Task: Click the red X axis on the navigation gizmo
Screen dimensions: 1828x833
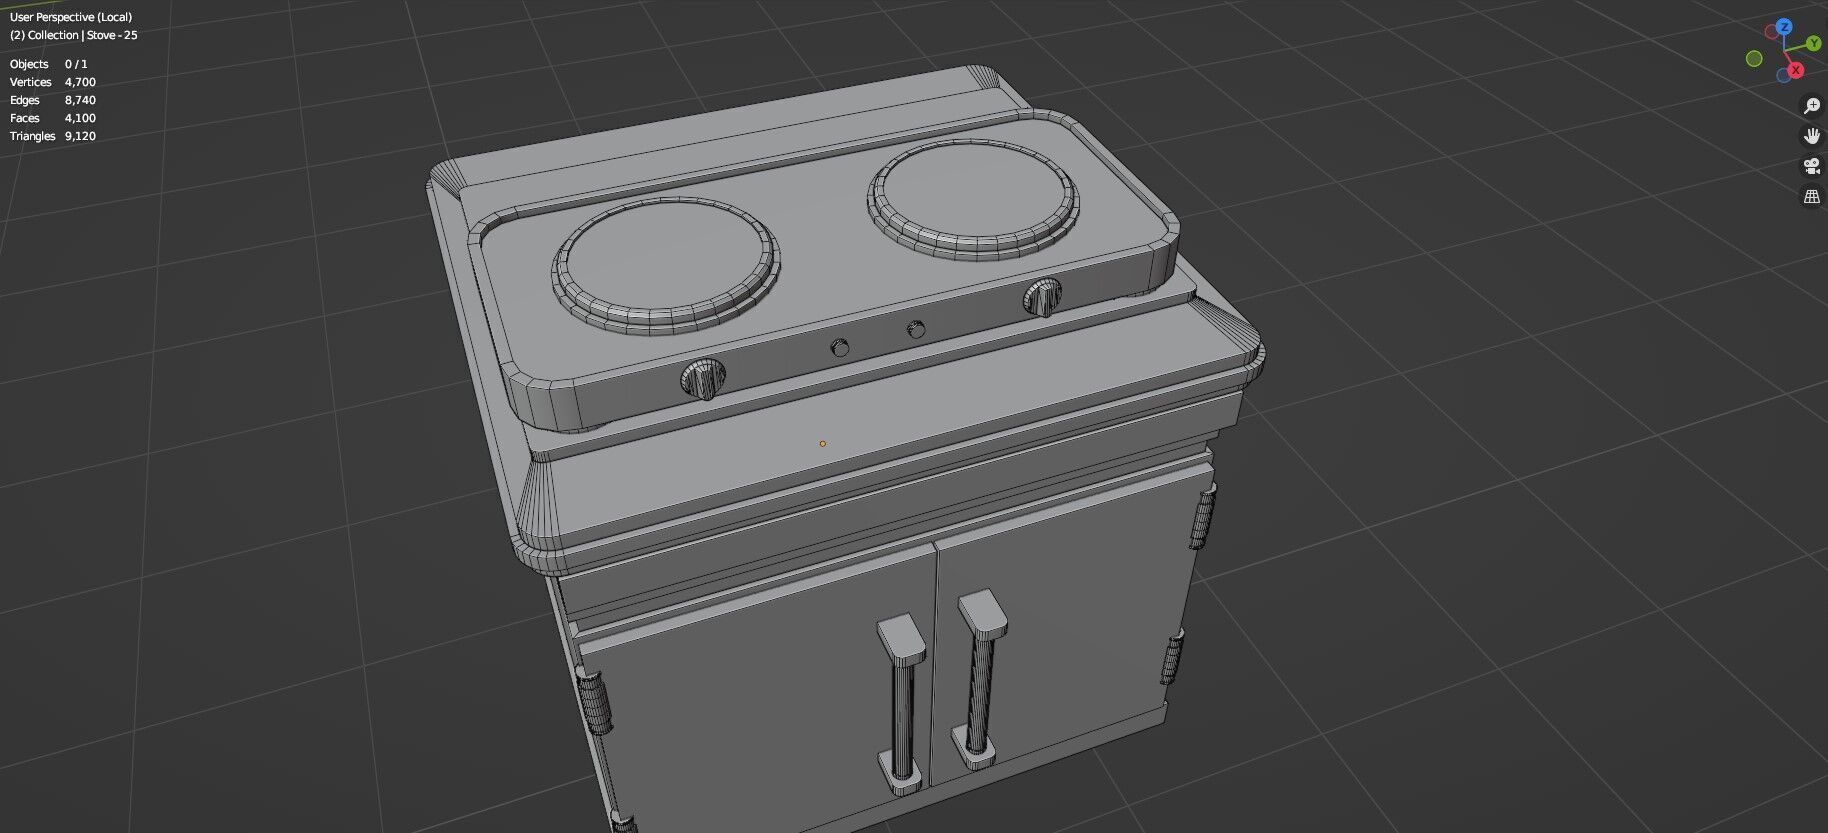Action: (x=1796, y=70)
